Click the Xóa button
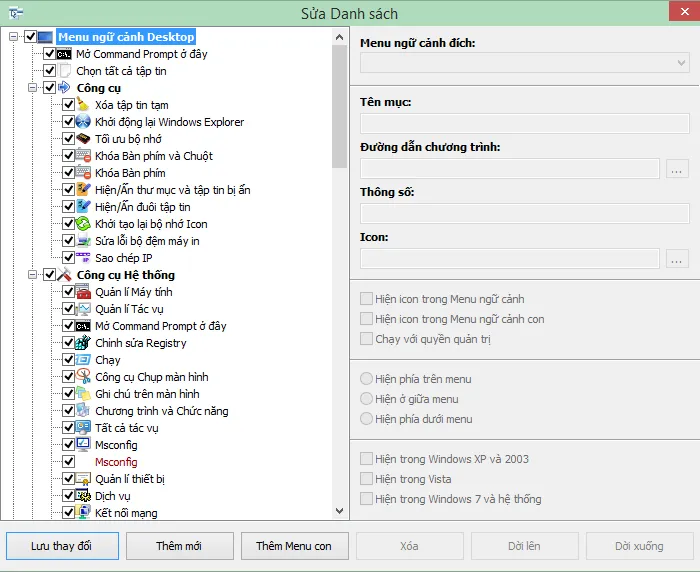 coord(409,546)
